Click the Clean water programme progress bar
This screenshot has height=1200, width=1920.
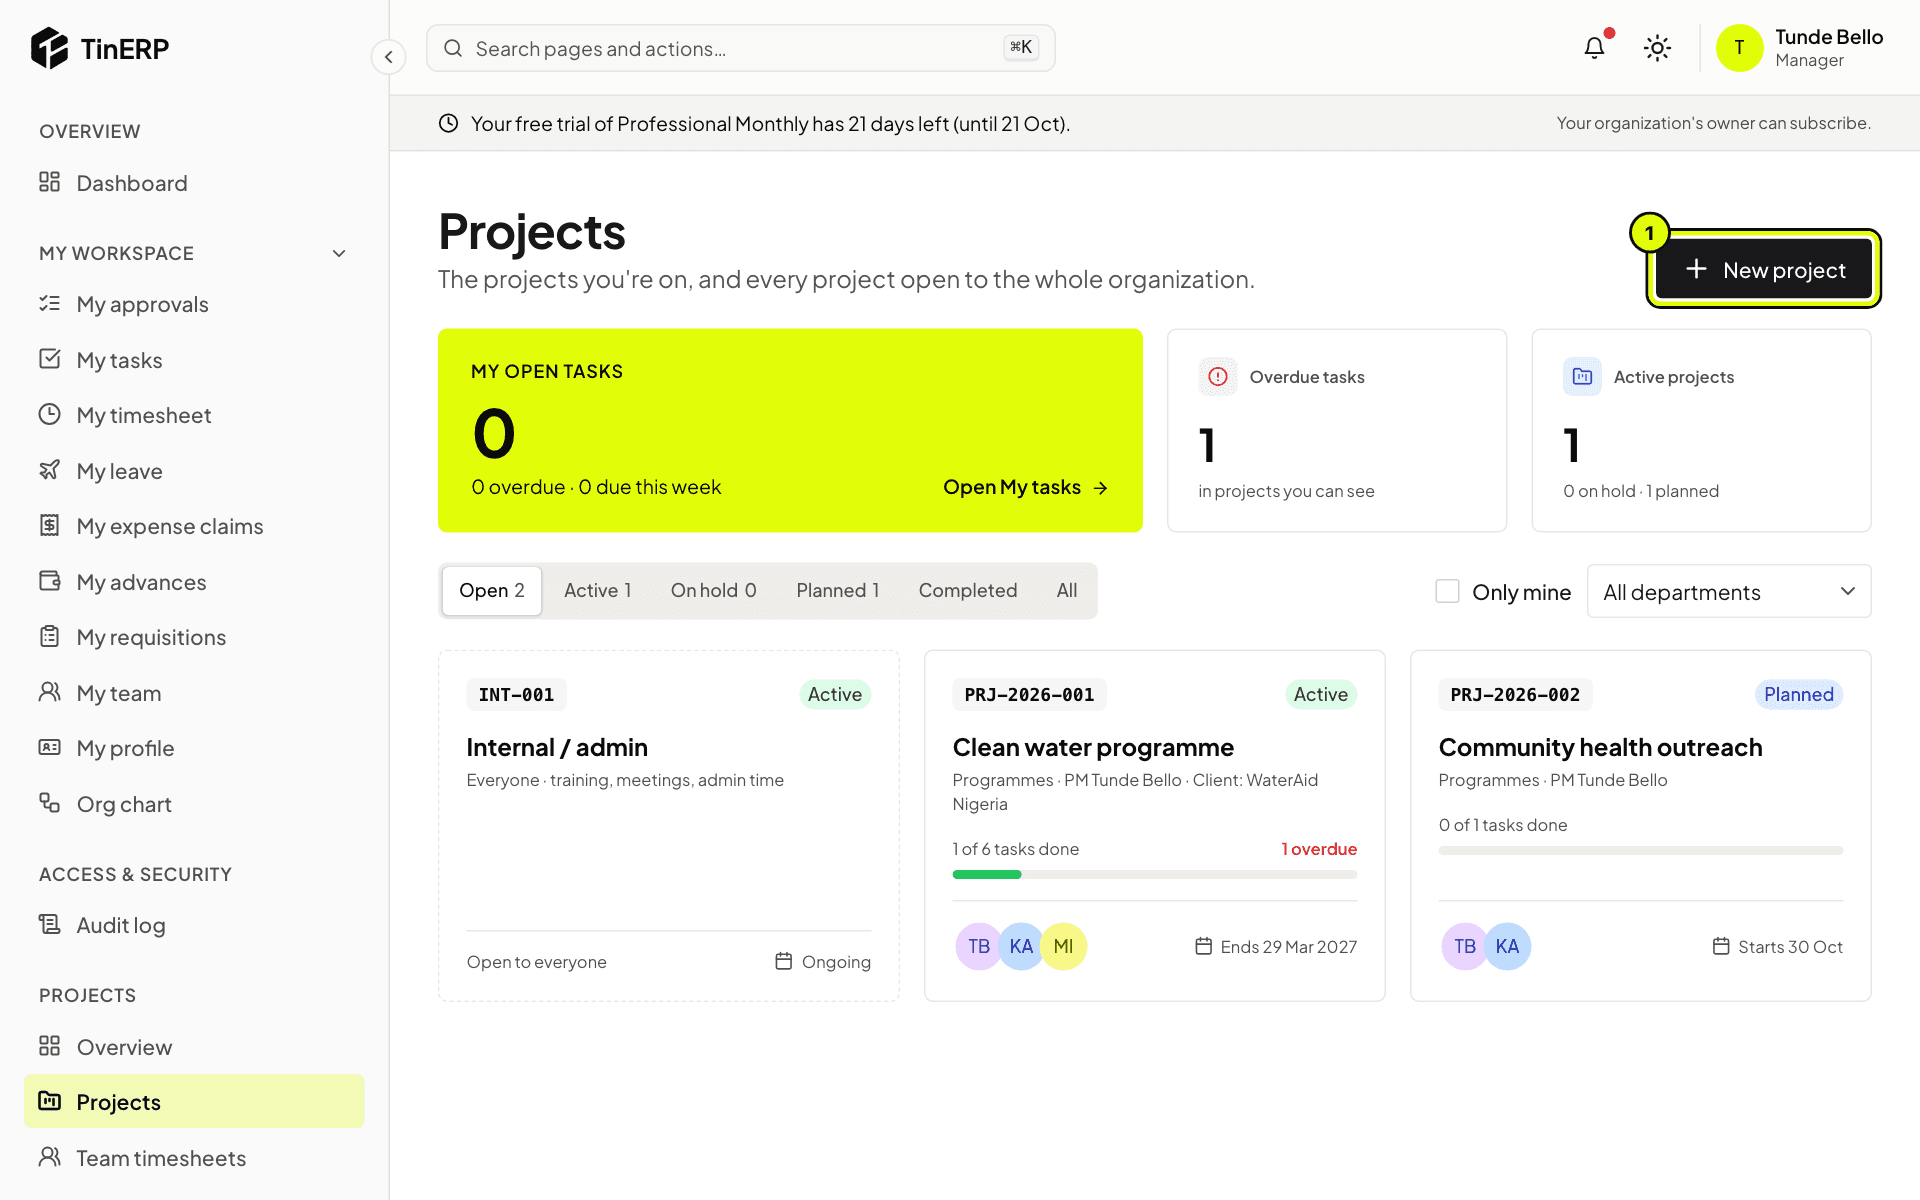pyautogui.click(x=1155, y=875)
